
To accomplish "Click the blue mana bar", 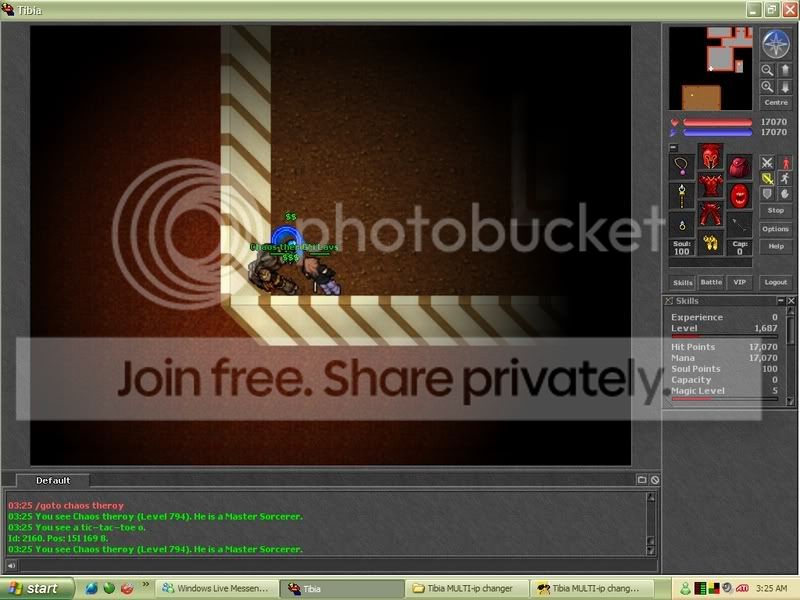I will (717, 133).
